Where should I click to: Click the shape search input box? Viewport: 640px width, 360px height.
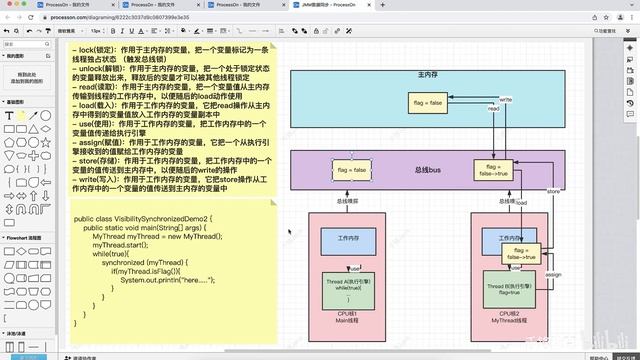click(x=27, y=44)
